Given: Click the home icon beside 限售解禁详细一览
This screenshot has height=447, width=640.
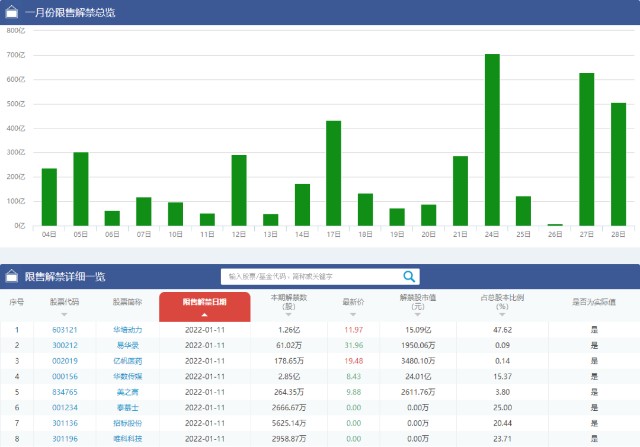Looking at the screenshot, I should [x=12, y=276].
